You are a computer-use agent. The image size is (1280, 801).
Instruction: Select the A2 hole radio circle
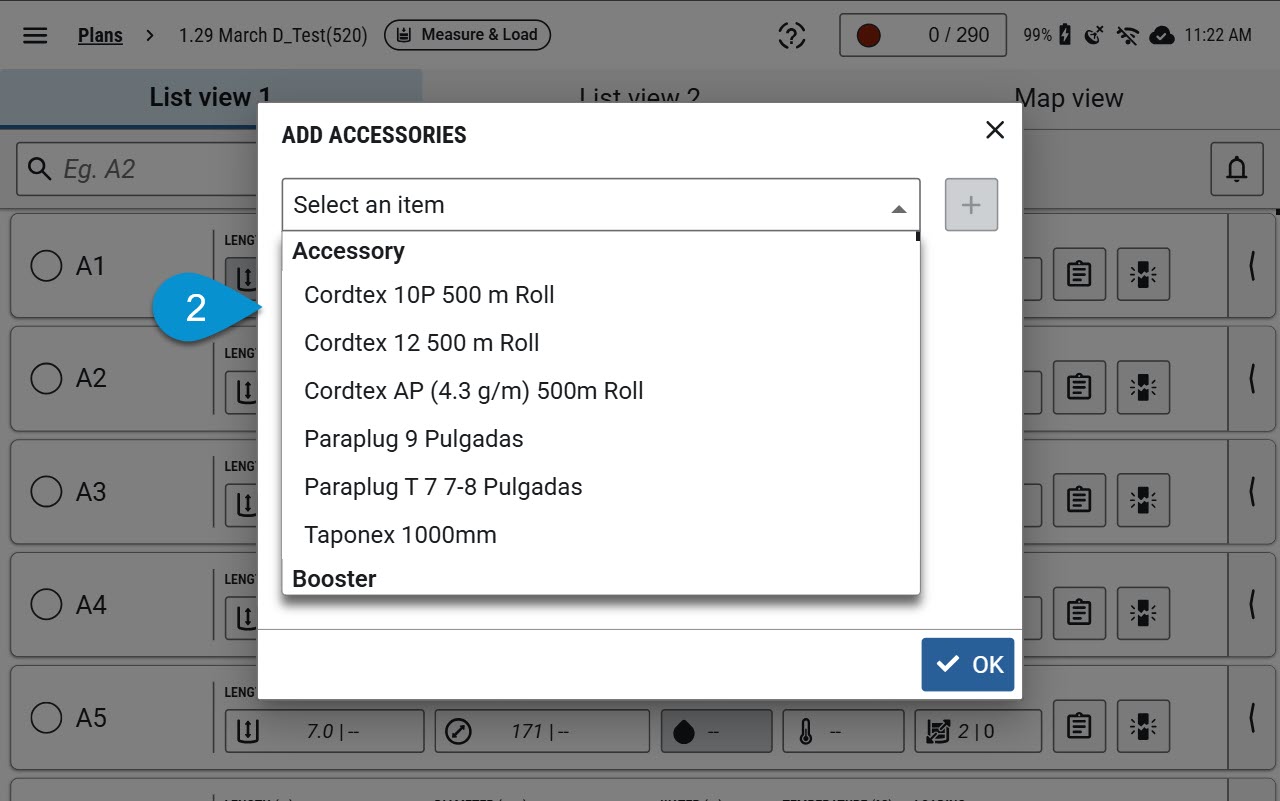coord(46,379)
